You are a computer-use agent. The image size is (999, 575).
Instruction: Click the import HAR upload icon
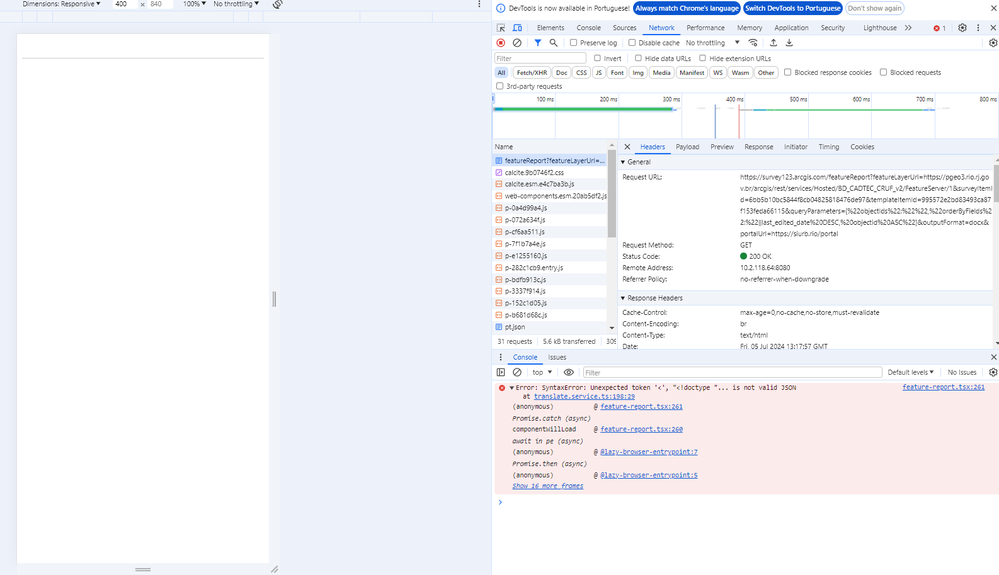coord(773,43)
